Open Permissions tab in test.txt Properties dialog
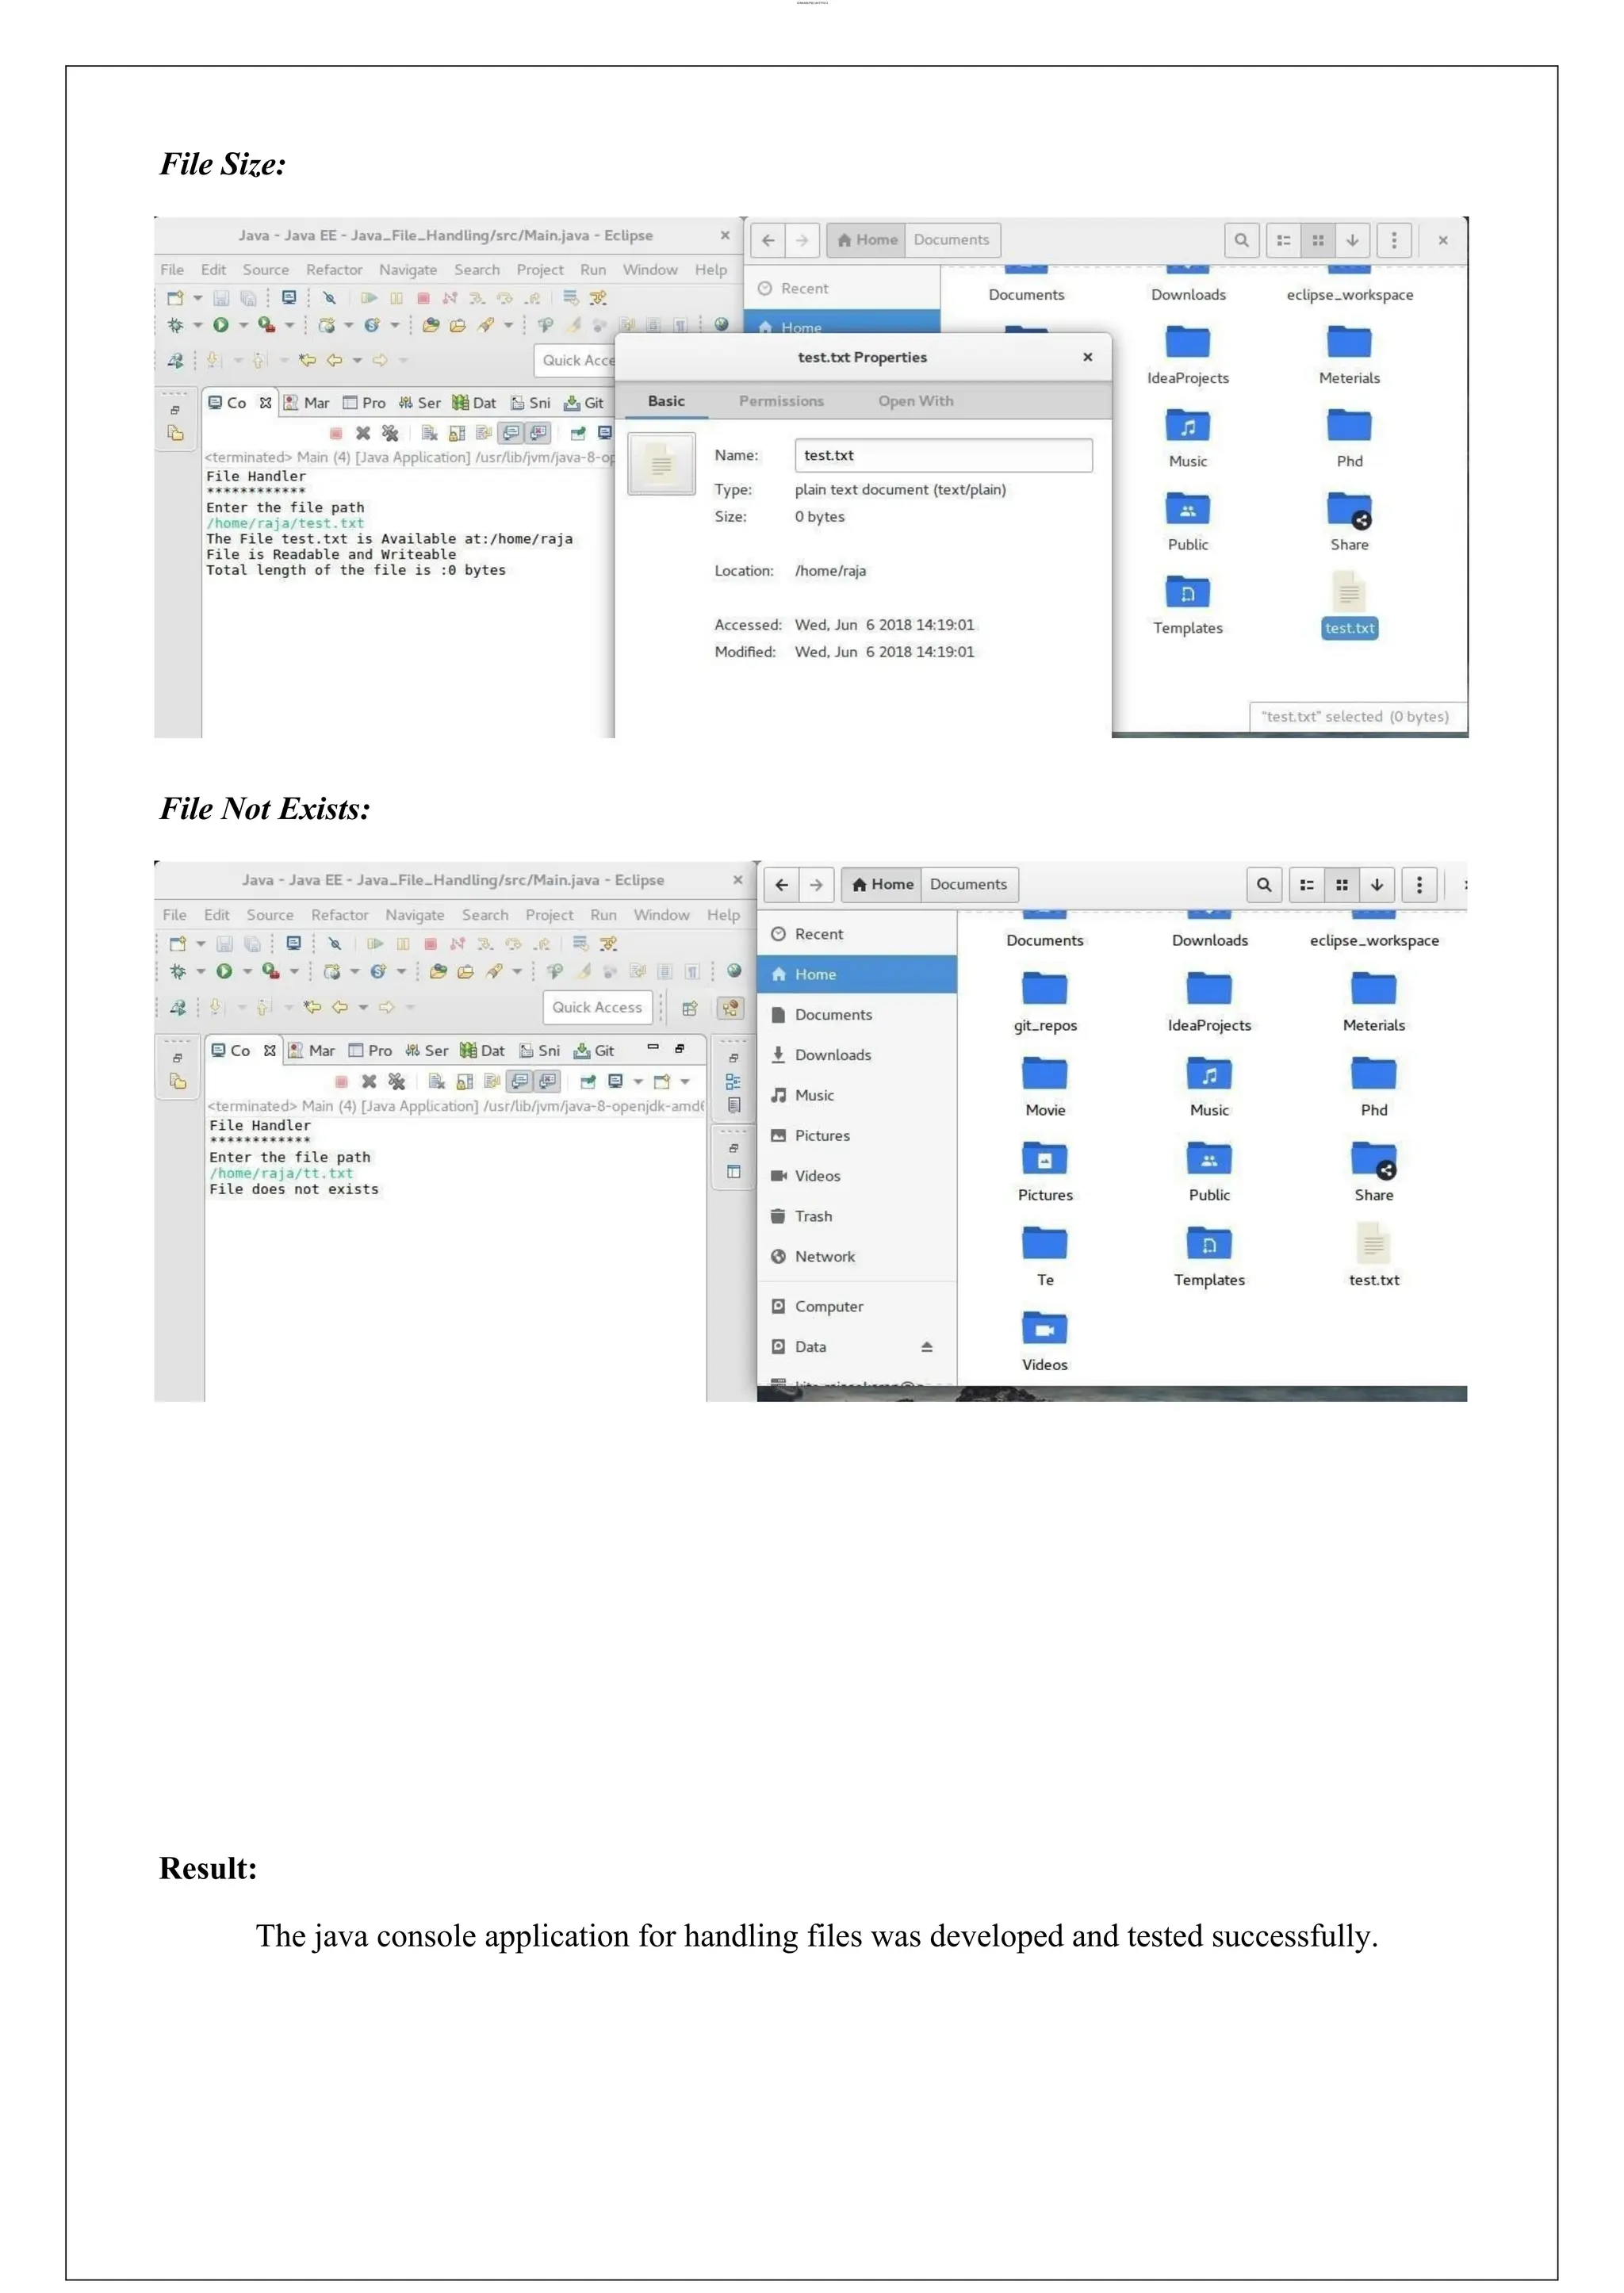This screenshot has width=1624, height=2293. (x=781, y=401)
